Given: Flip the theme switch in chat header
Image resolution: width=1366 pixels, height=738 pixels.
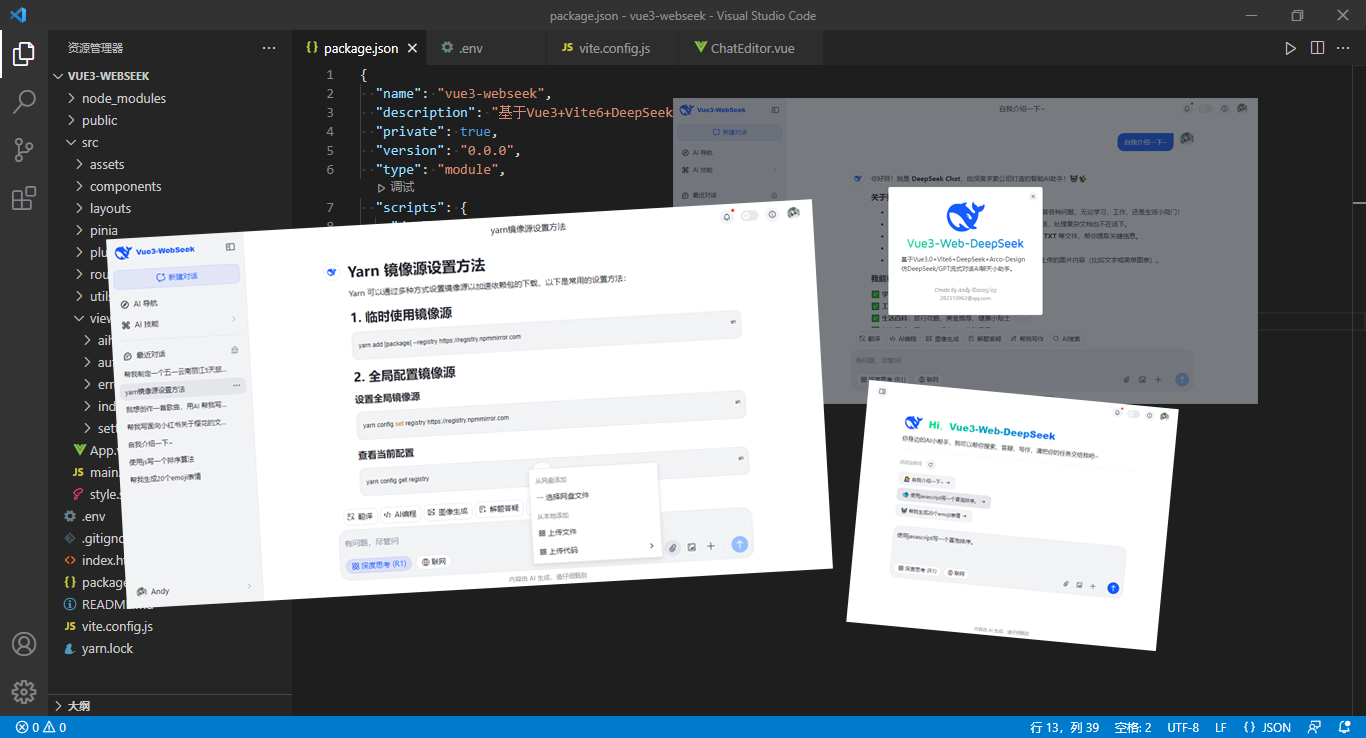Looking at the screenshot, I should tap(749, 216).
